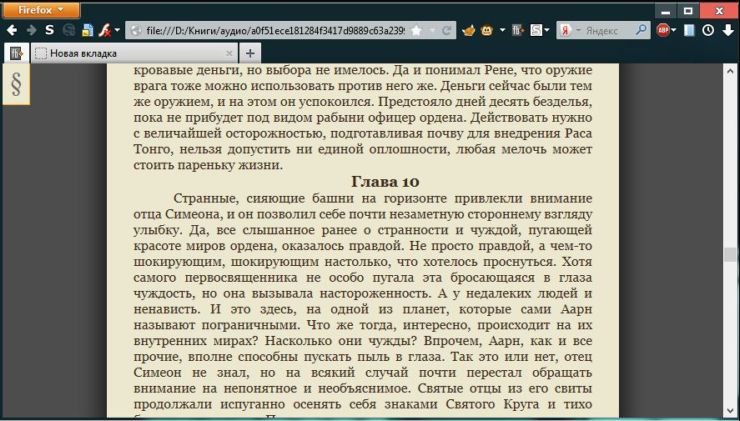740x421 pixels.
Task: Reload the current page
Action: [x=446, y=31]
